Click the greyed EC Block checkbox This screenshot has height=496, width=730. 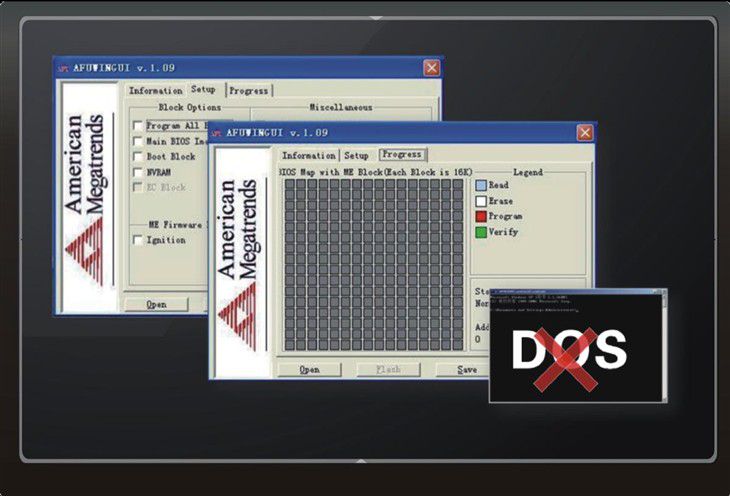point(138,187)
